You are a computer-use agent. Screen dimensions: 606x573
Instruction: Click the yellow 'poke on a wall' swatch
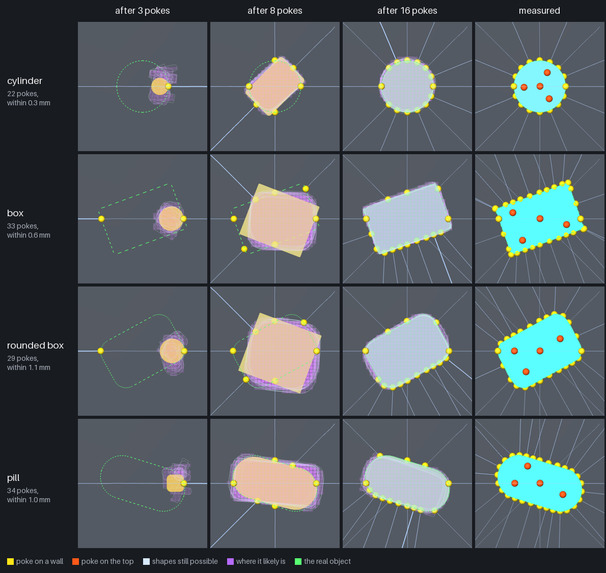coord(10,561)
